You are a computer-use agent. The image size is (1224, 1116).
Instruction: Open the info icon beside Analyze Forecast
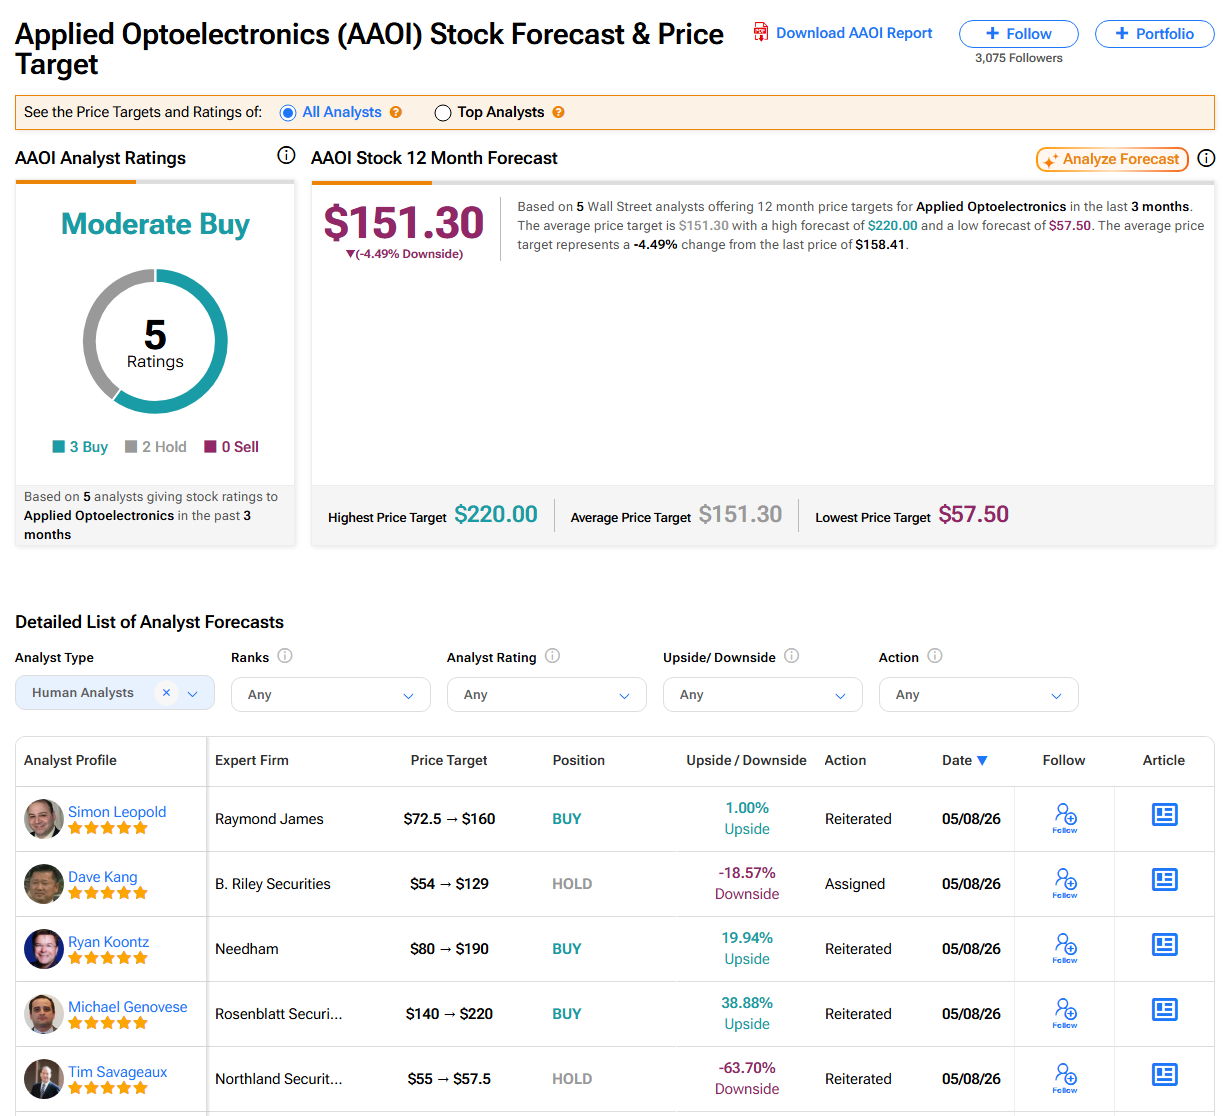click(x=1206, y=158)
